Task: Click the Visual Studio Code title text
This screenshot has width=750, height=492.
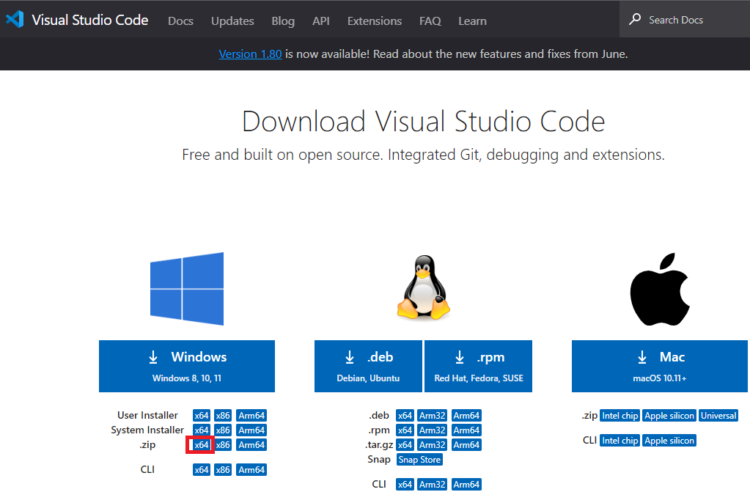Action: point(90,20)
